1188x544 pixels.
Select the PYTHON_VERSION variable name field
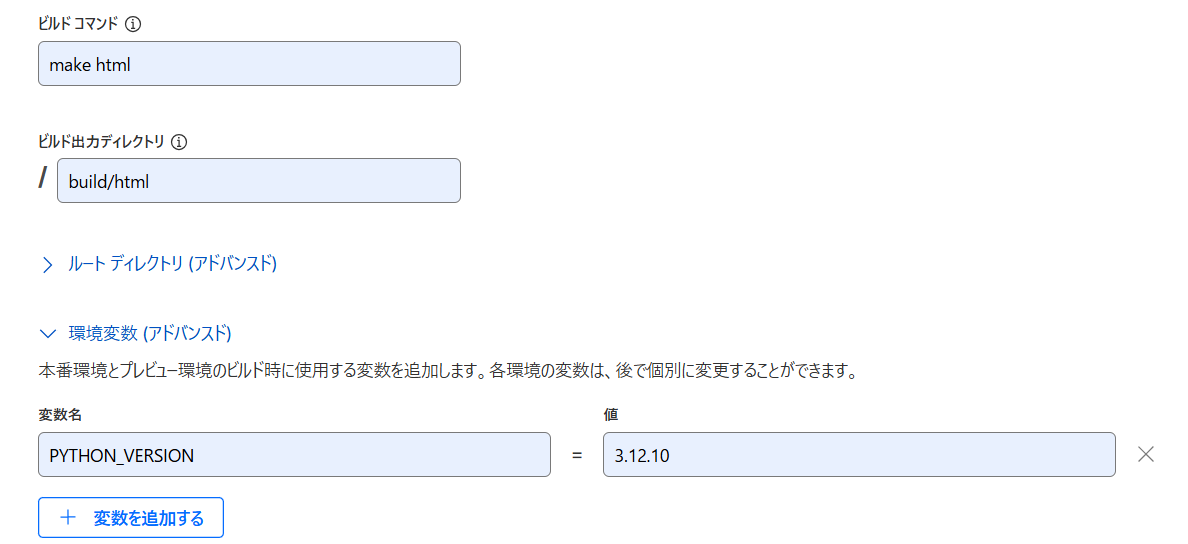(294, 455)
